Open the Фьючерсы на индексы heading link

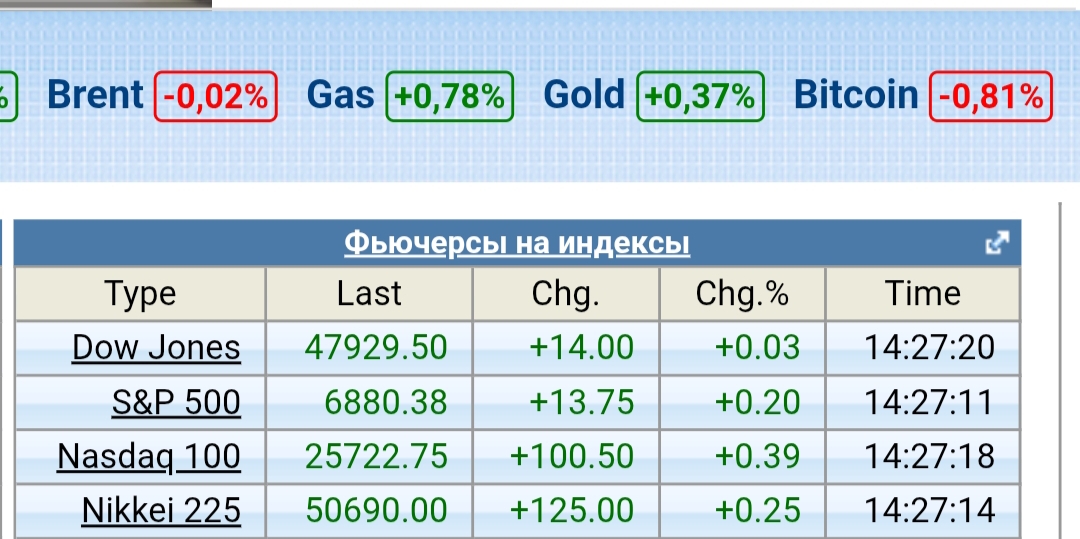[x=517, y=243]
